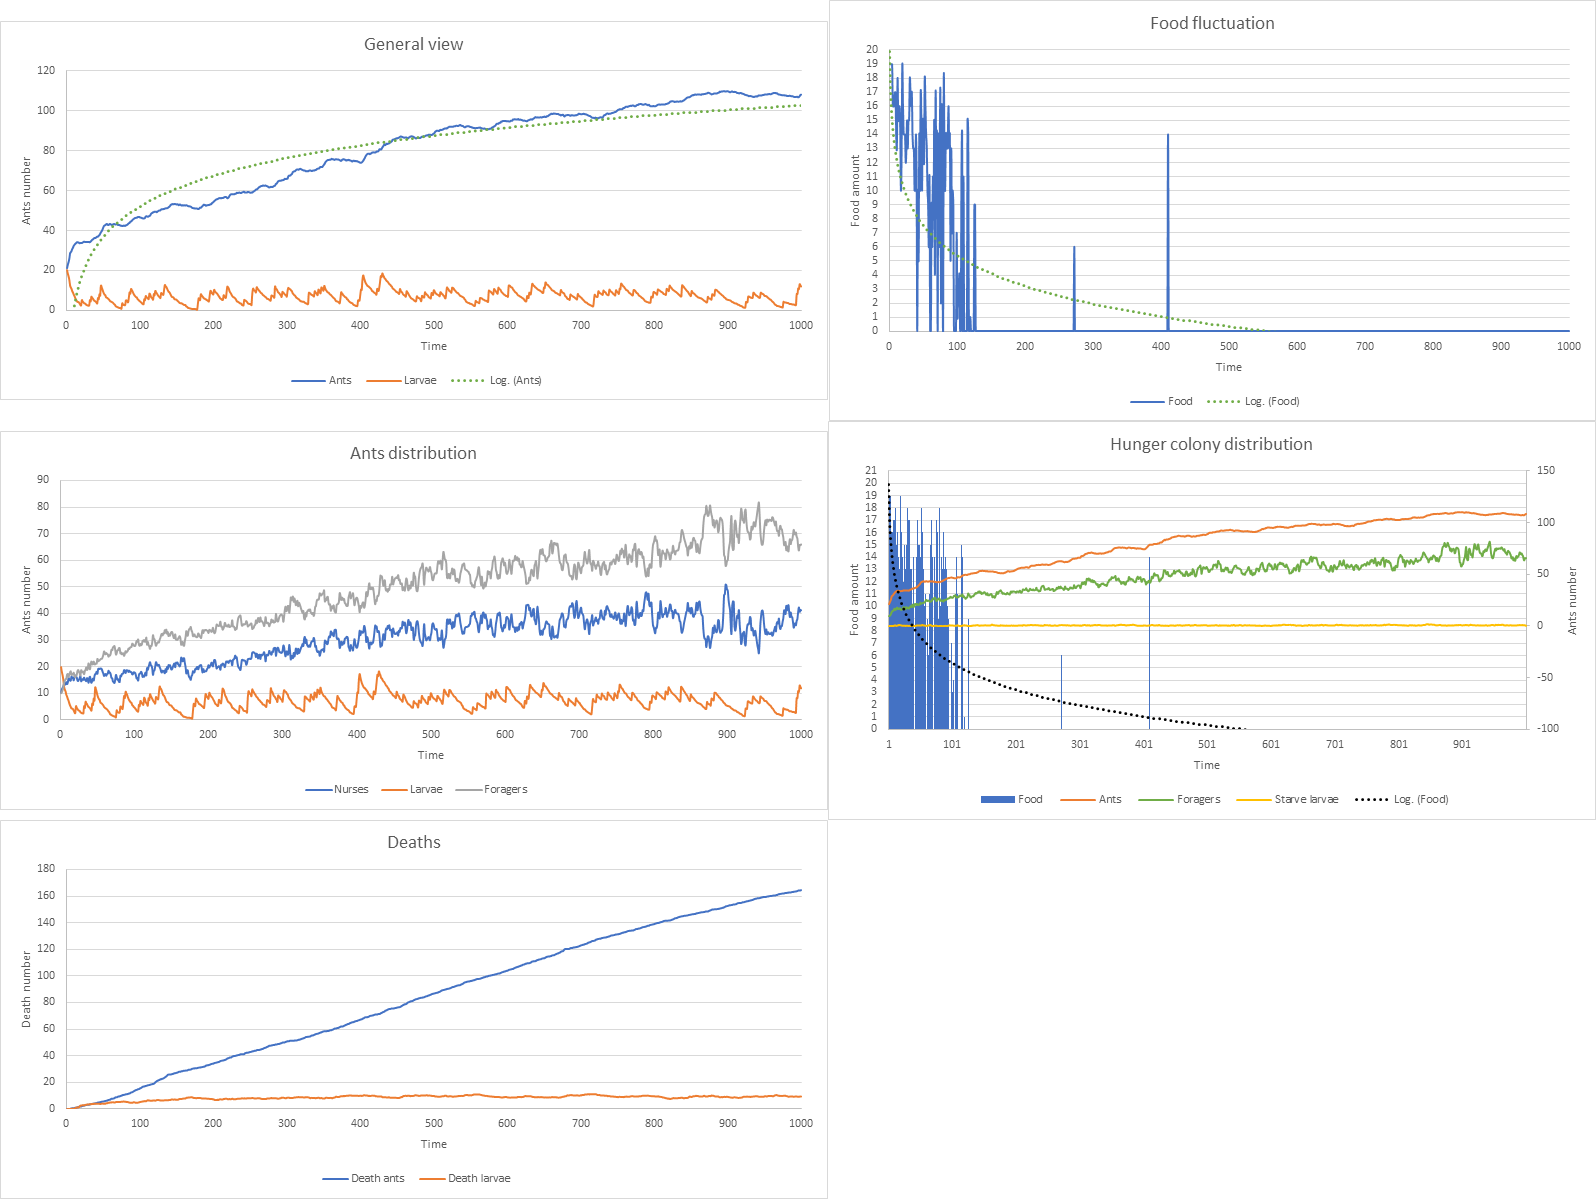Select right 'Ants number' axis title in Hunger chart
Screen dimensions: 1596x1199
click(1572, 600)
